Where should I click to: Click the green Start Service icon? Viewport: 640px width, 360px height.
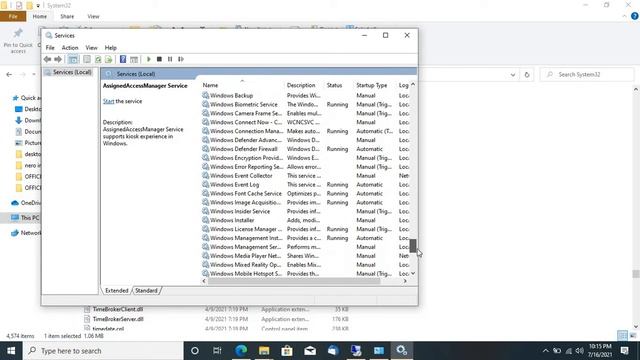(x=149, y=59)
